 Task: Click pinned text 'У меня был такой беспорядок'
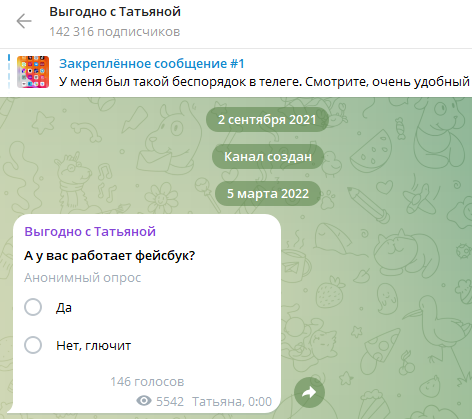click(153, 82)
